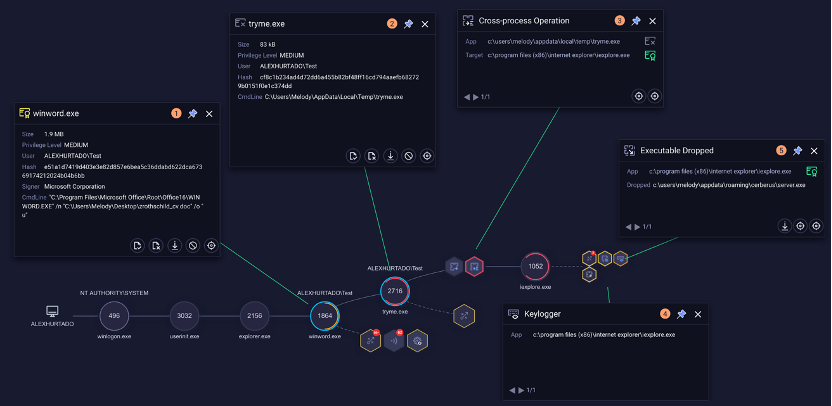The image size is (832, 406).
Task: Go to next item in Executable Dropped panel
Action: (637, 227)
